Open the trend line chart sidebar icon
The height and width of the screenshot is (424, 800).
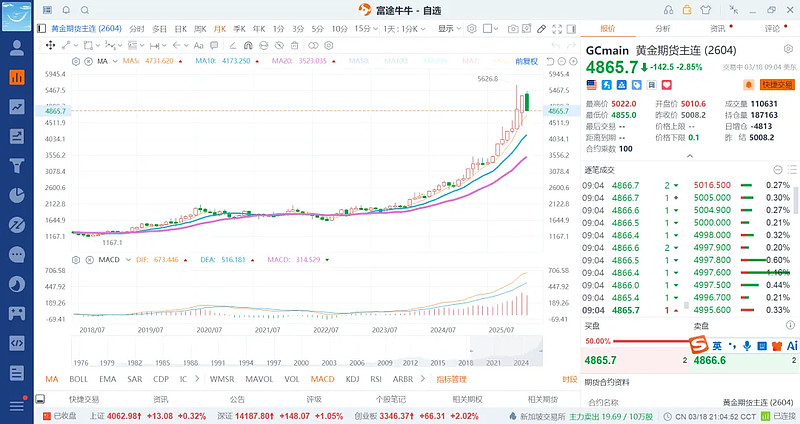coord(17,107)
